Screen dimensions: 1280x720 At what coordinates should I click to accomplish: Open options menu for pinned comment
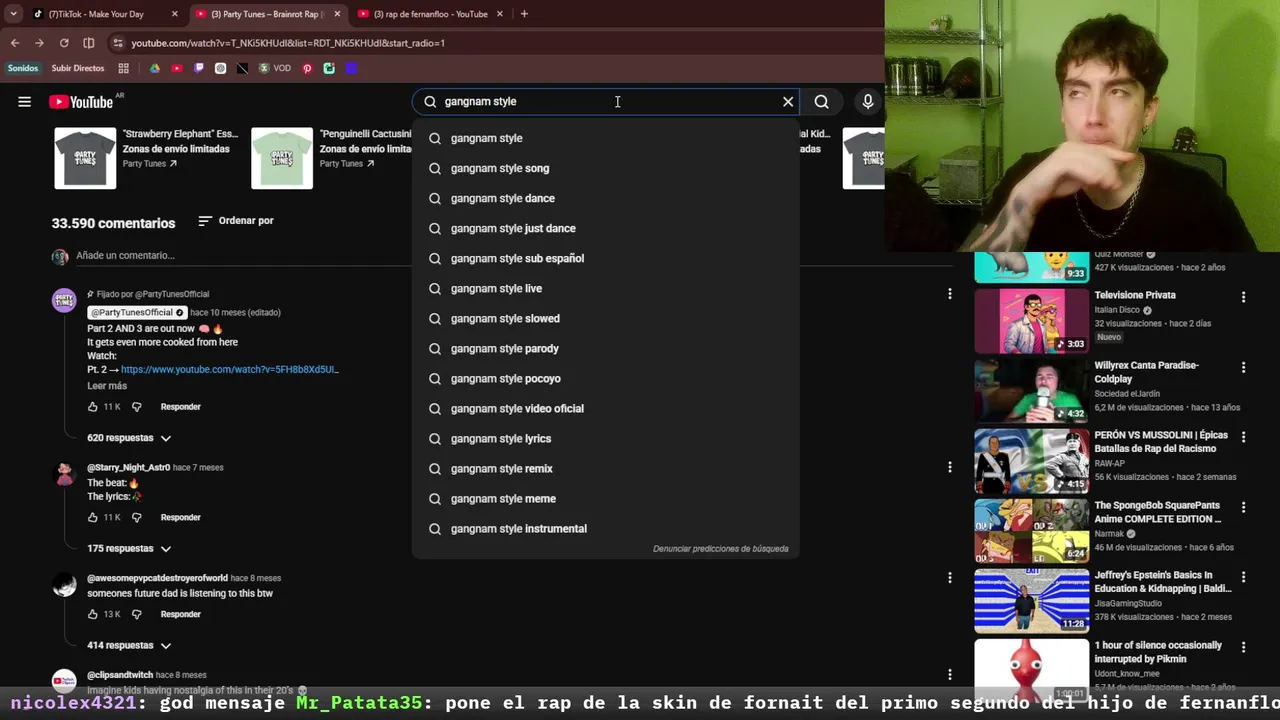(950, 294)
